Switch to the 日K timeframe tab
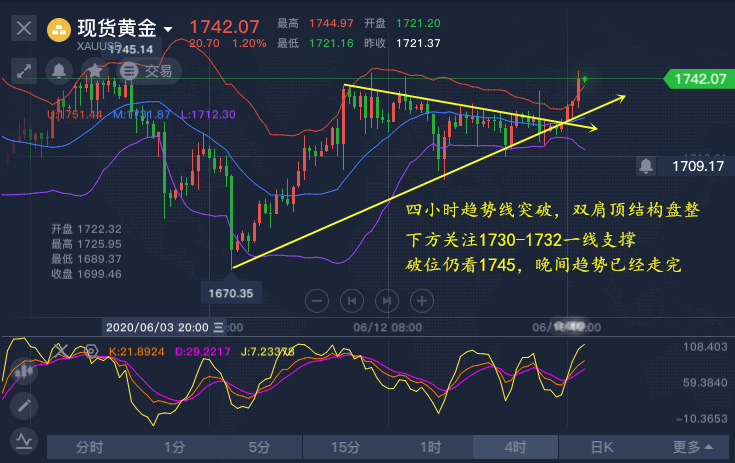The image size is (735, 463). coord(602,447)
